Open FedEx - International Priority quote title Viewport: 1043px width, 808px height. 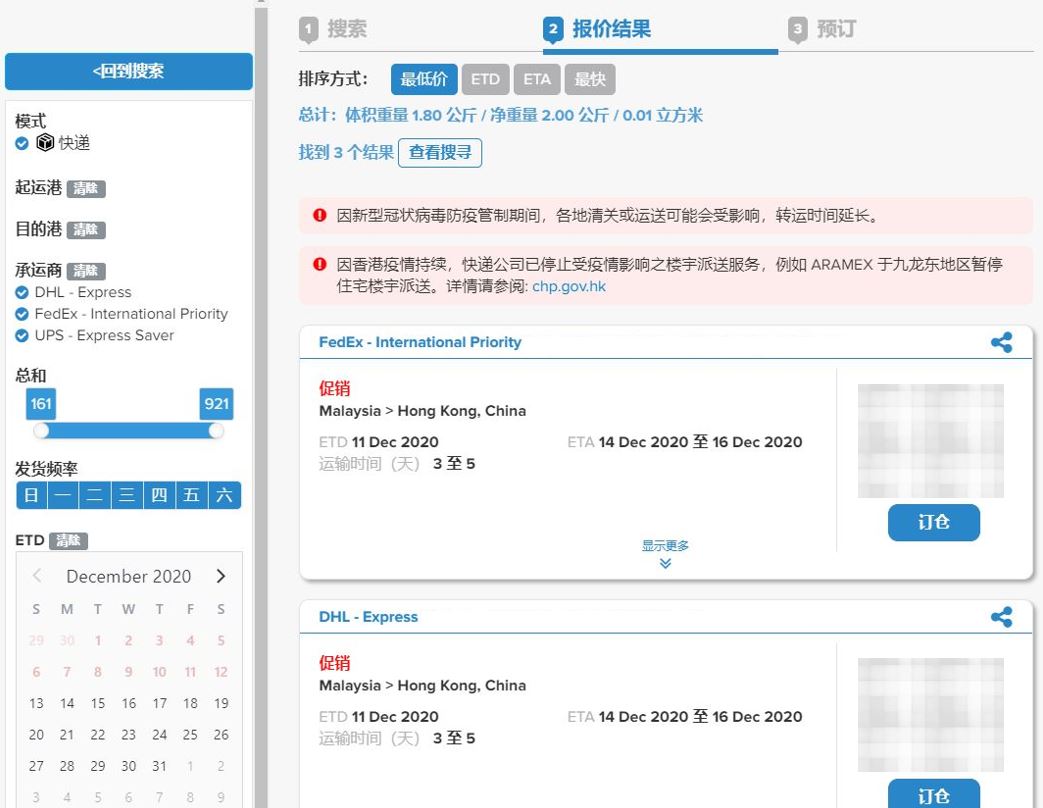click(x=420, y=342)
